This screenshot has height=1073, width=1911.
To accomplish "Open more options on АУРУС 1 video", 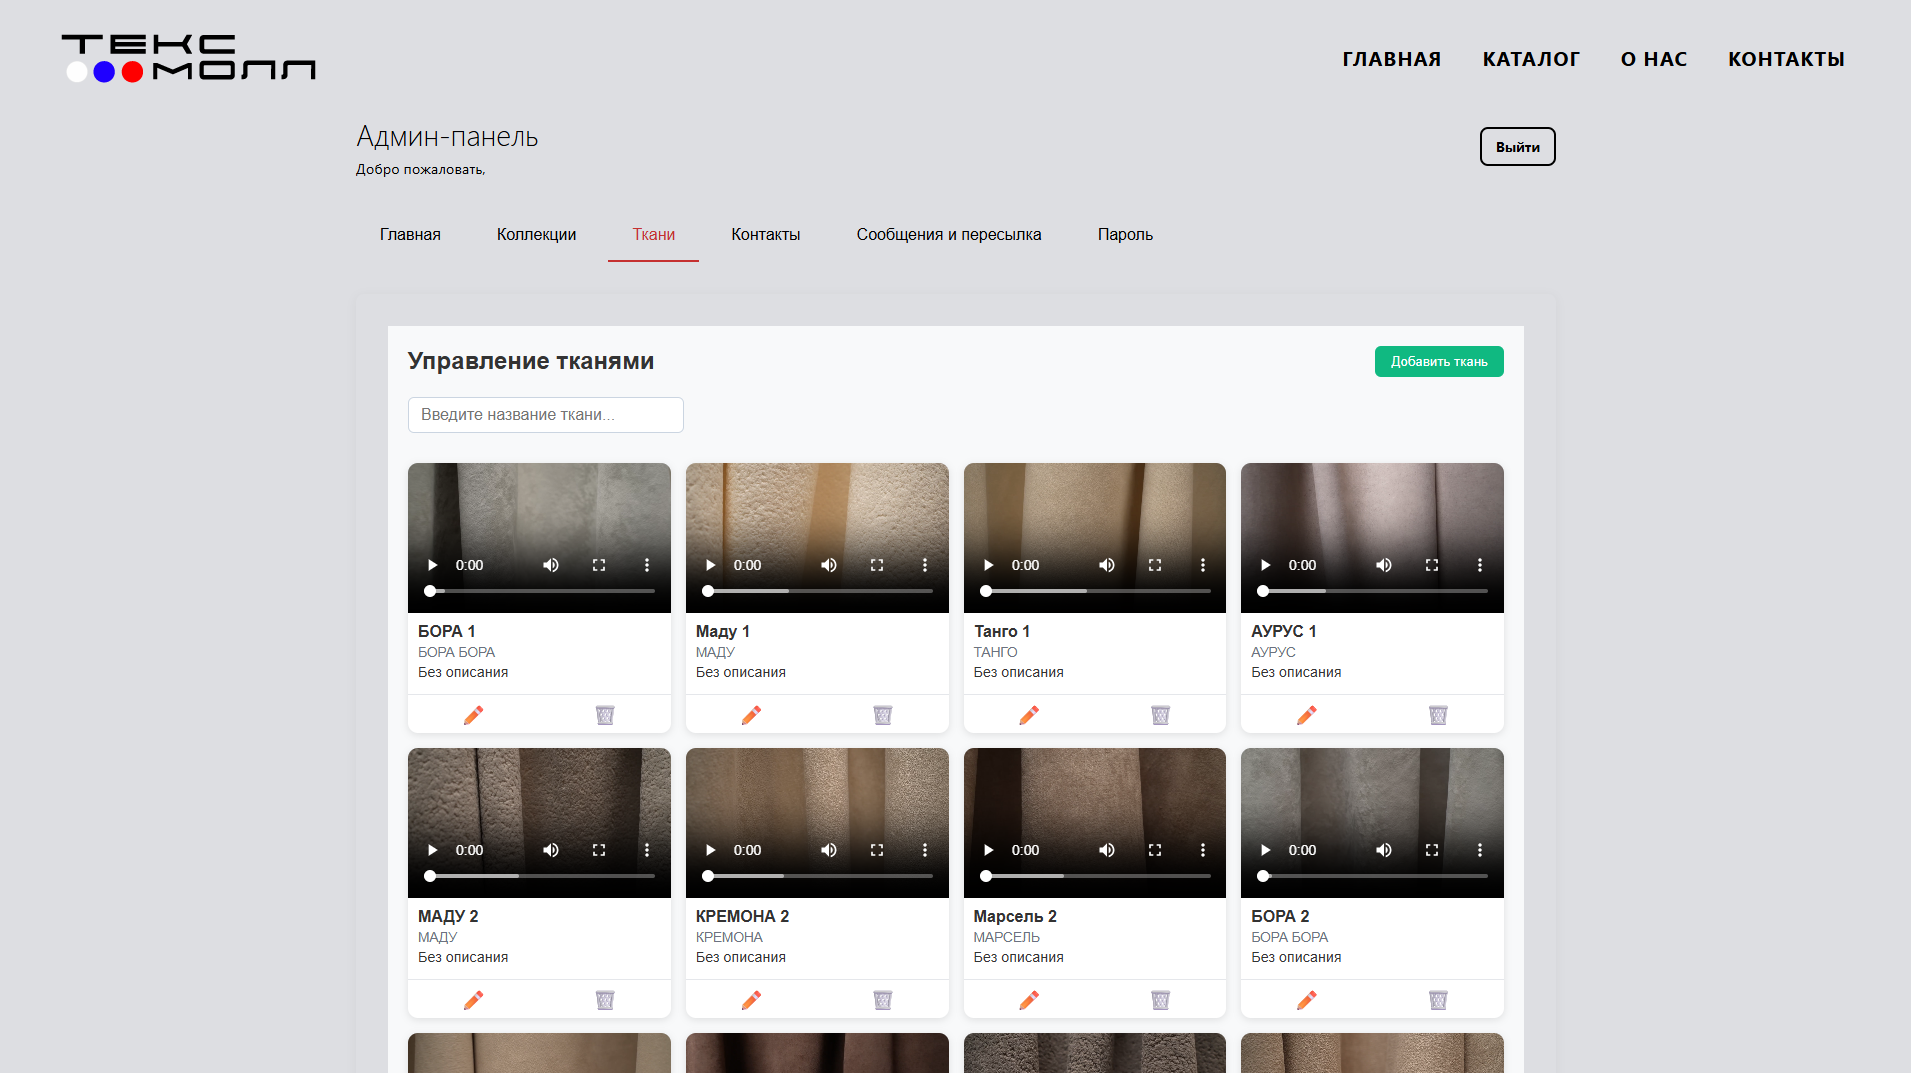I will [1480, 565].
